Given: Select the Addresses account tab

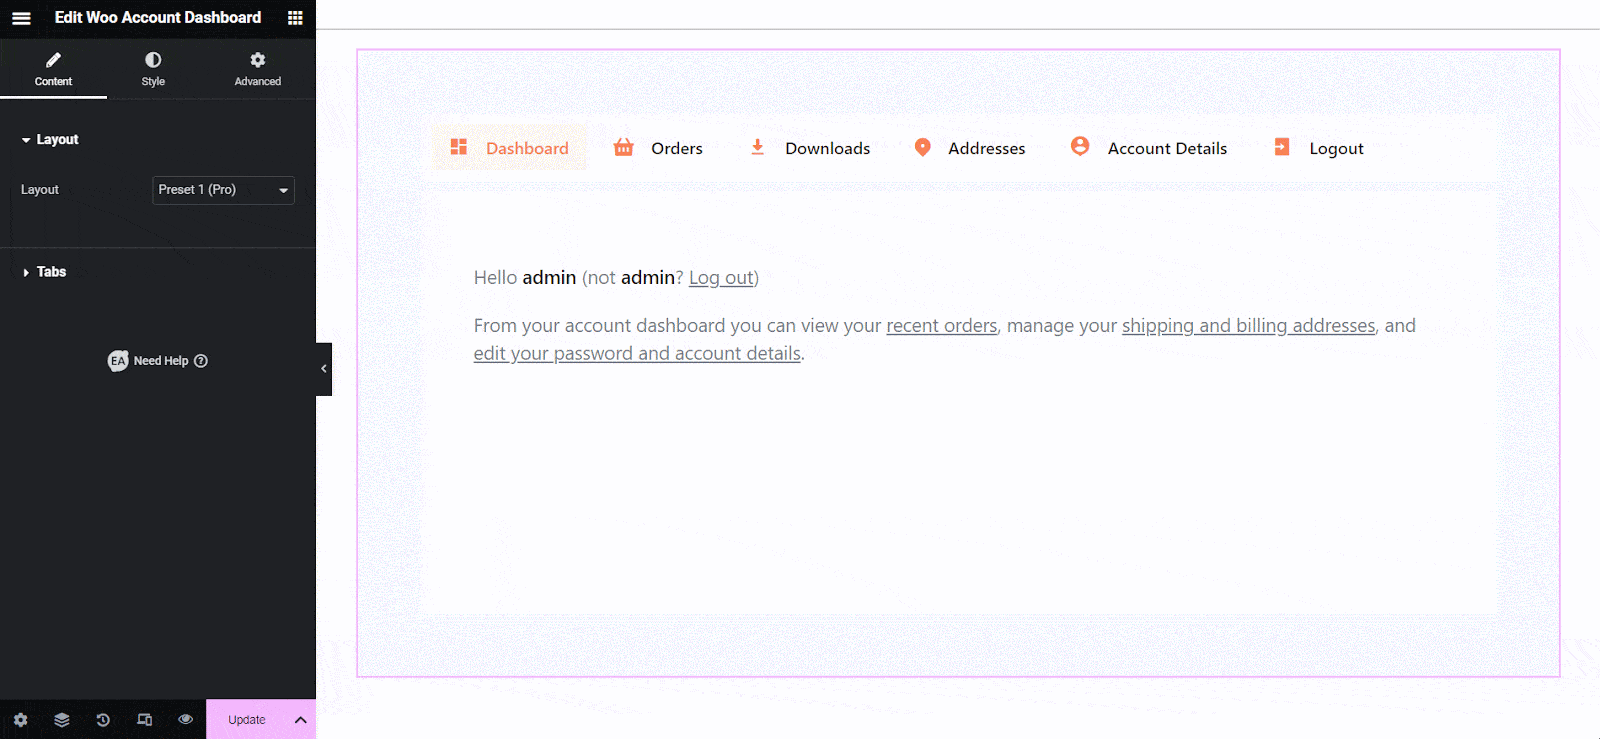Looking at the screenshot, I should click(x=969, y=148).
